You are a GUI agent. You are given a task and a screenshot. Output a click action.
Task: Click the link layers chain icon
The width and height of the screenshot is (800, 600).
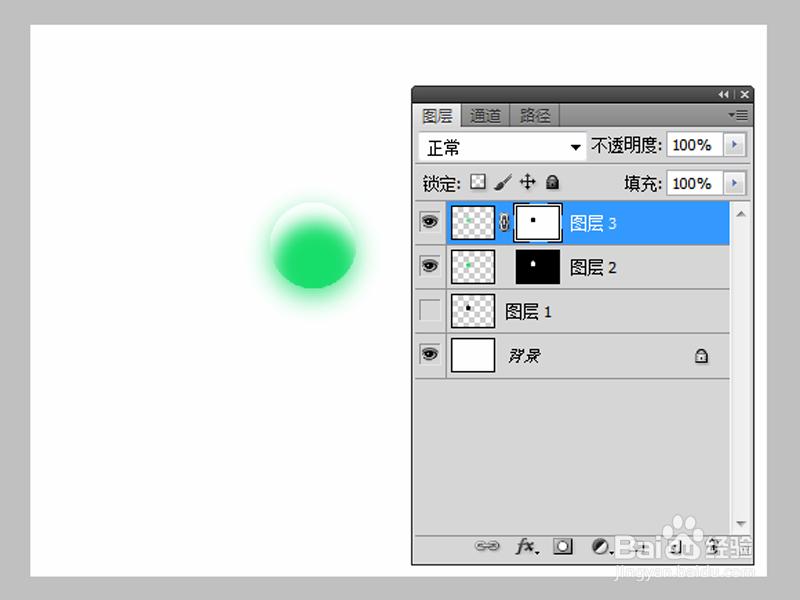[487, 546]
